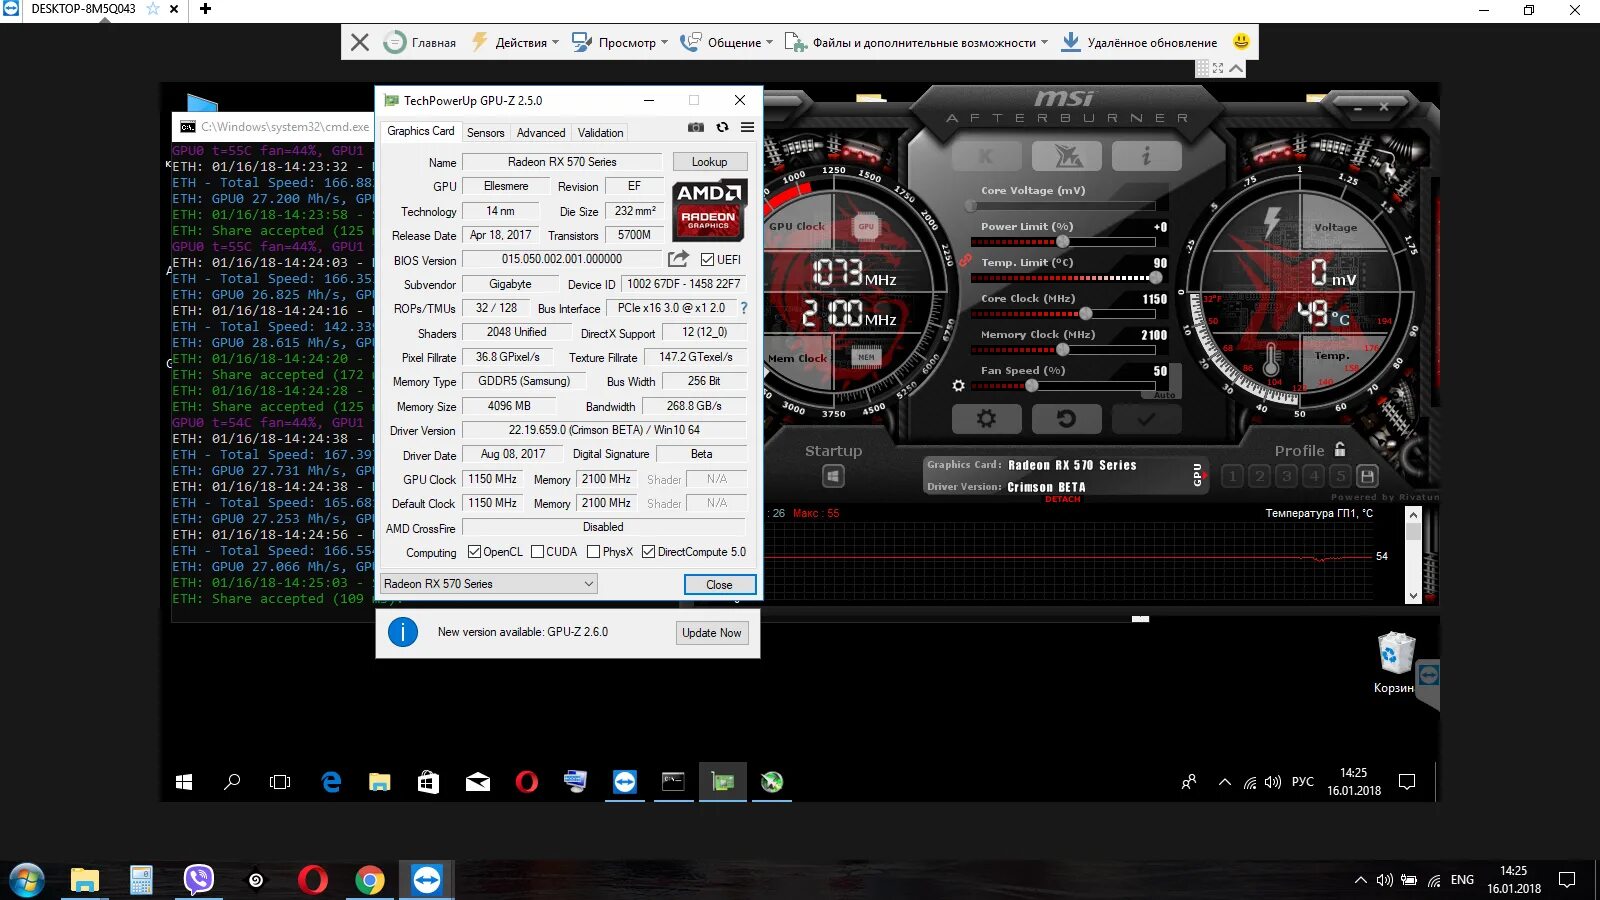Click the red DETACH link in Afterburner
The height and width of the screenshot is (900, 1600).
(x=1062, y=499)
